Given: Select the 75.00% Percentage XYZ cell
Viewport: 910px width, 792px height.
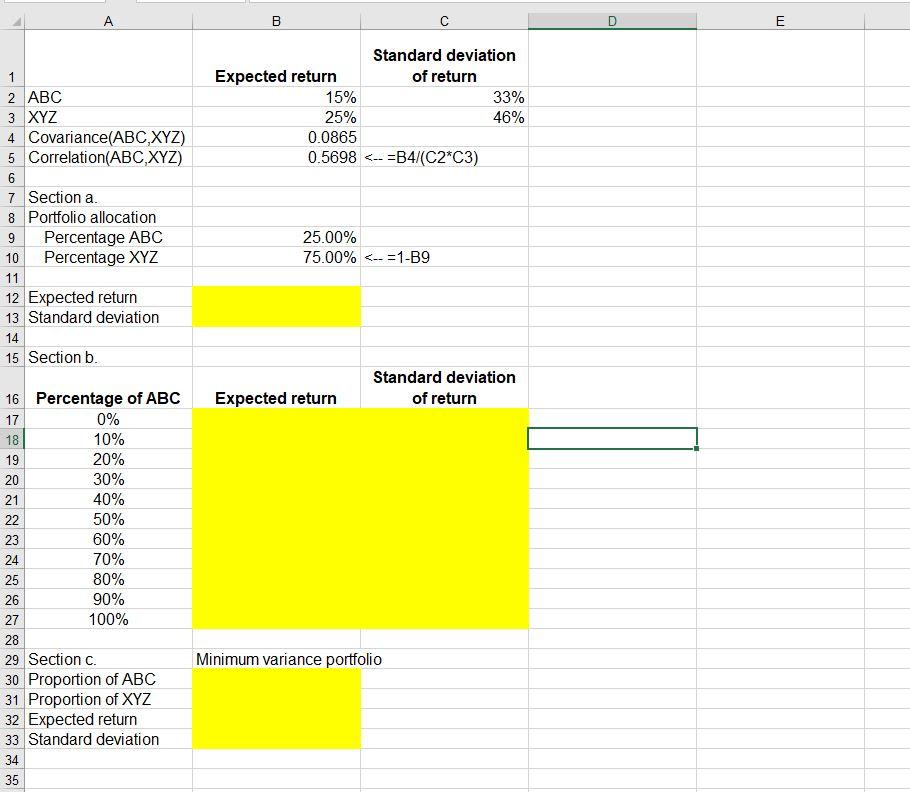Looking at the screenshot, I should tap(275, 257).
